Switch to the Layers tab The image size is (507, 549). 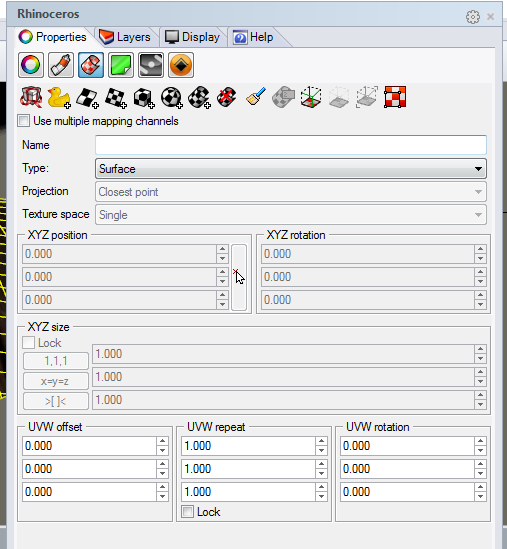click(125, 37)
